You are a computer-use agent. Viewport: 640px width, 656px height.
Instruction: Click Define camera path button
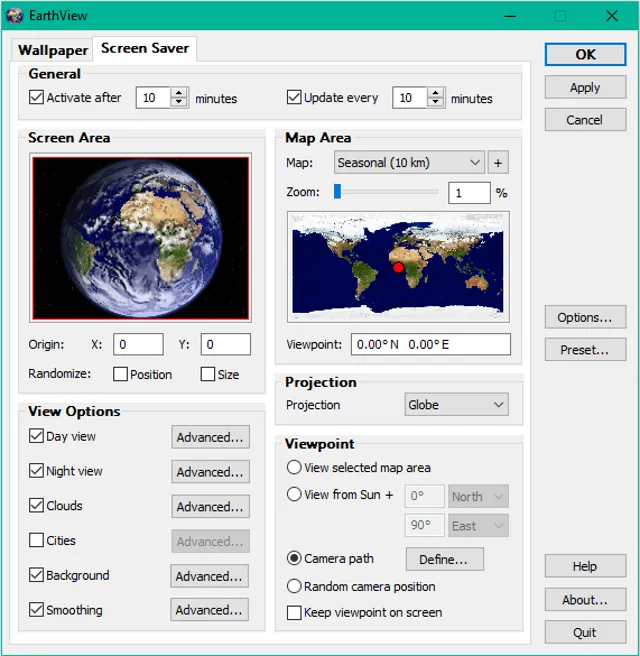[445, 559]
